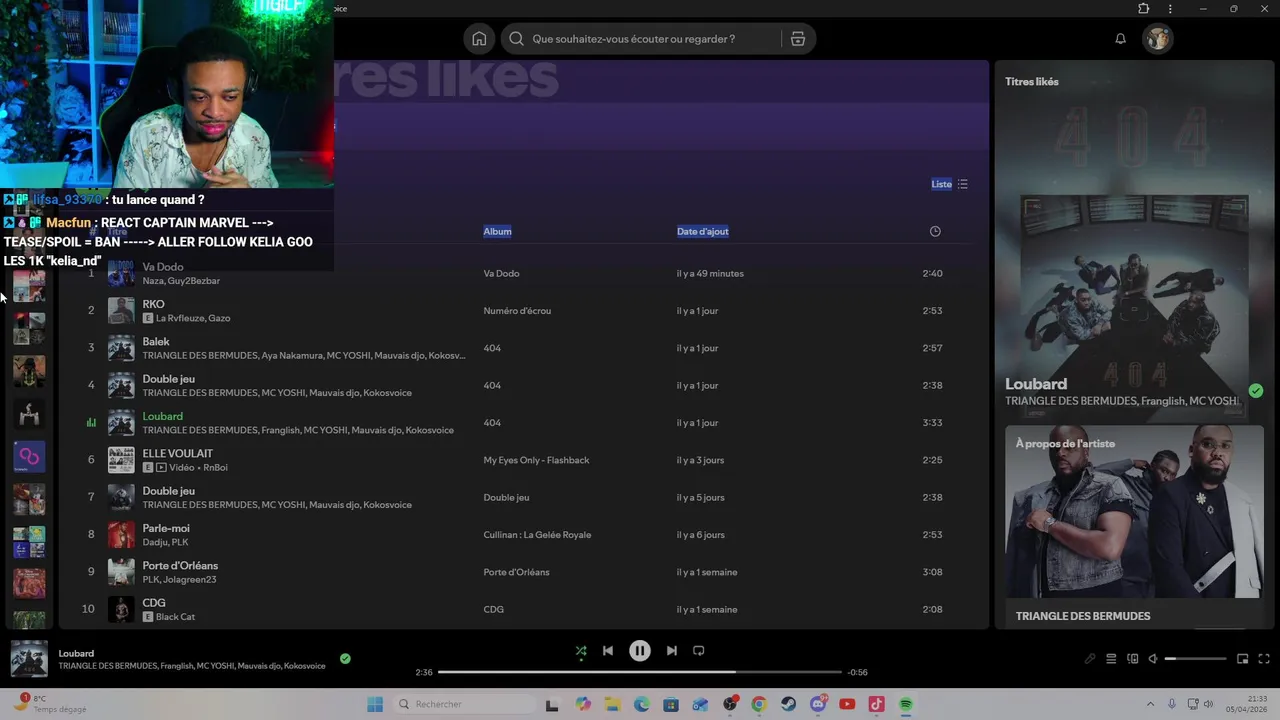Open artist link Dadju, PLK

pyautogui.click(x=165, y=542)
